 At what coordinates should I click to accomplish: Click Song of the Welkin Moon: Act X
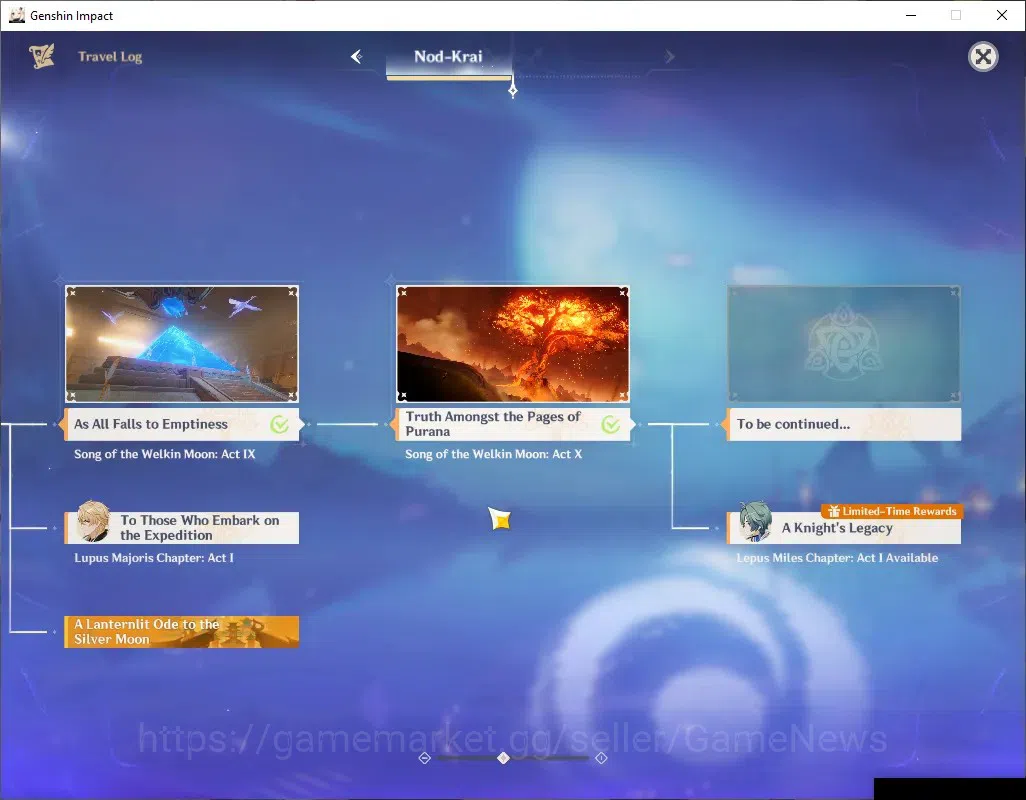(x=493, y=454)
